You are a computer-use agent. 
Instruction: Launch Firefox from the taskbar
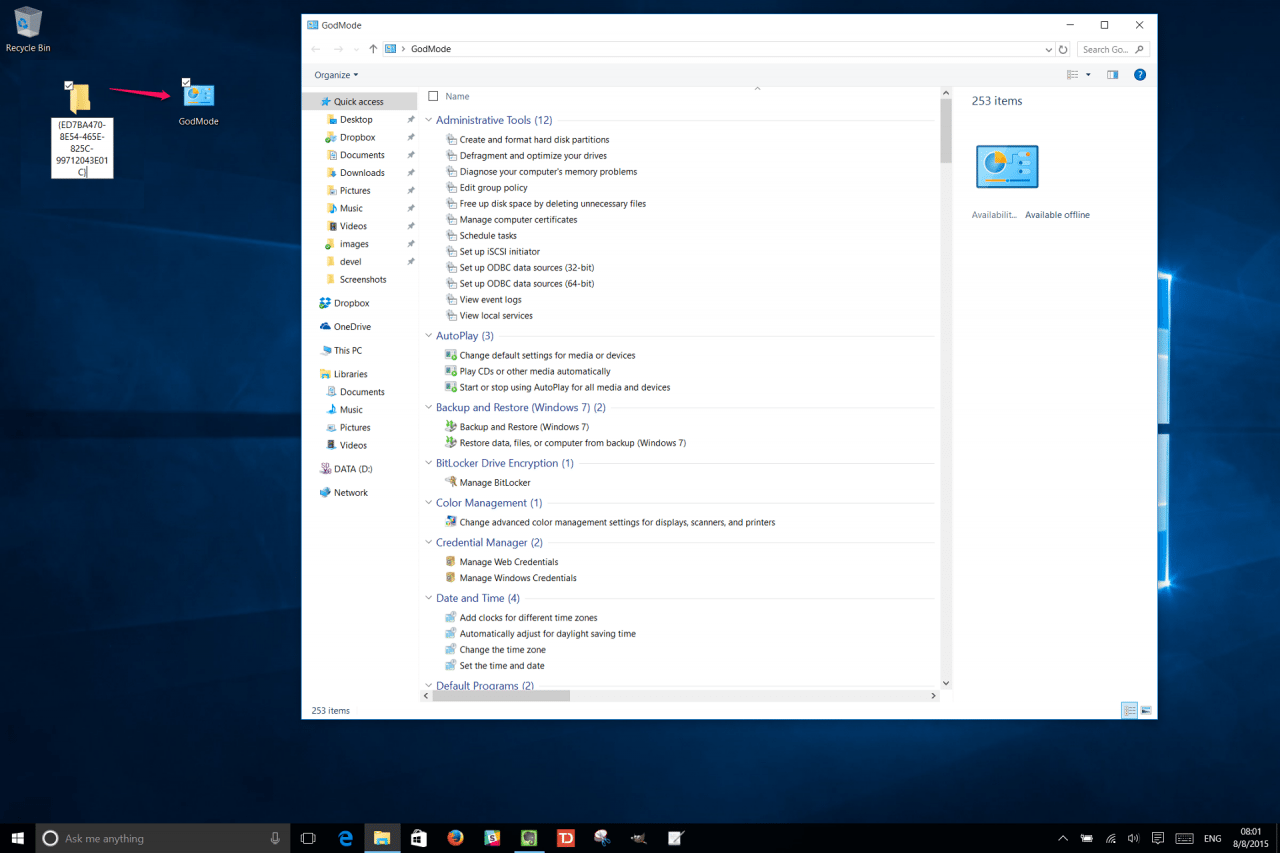pos(456,838)
